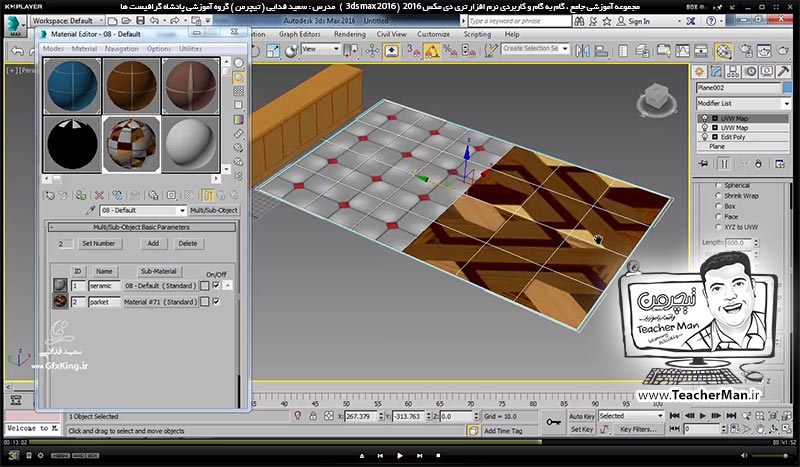800x467 pixels.
Task: Collapse Multi/Sub-Object Basic Parameters rollout
Action: 142,227
